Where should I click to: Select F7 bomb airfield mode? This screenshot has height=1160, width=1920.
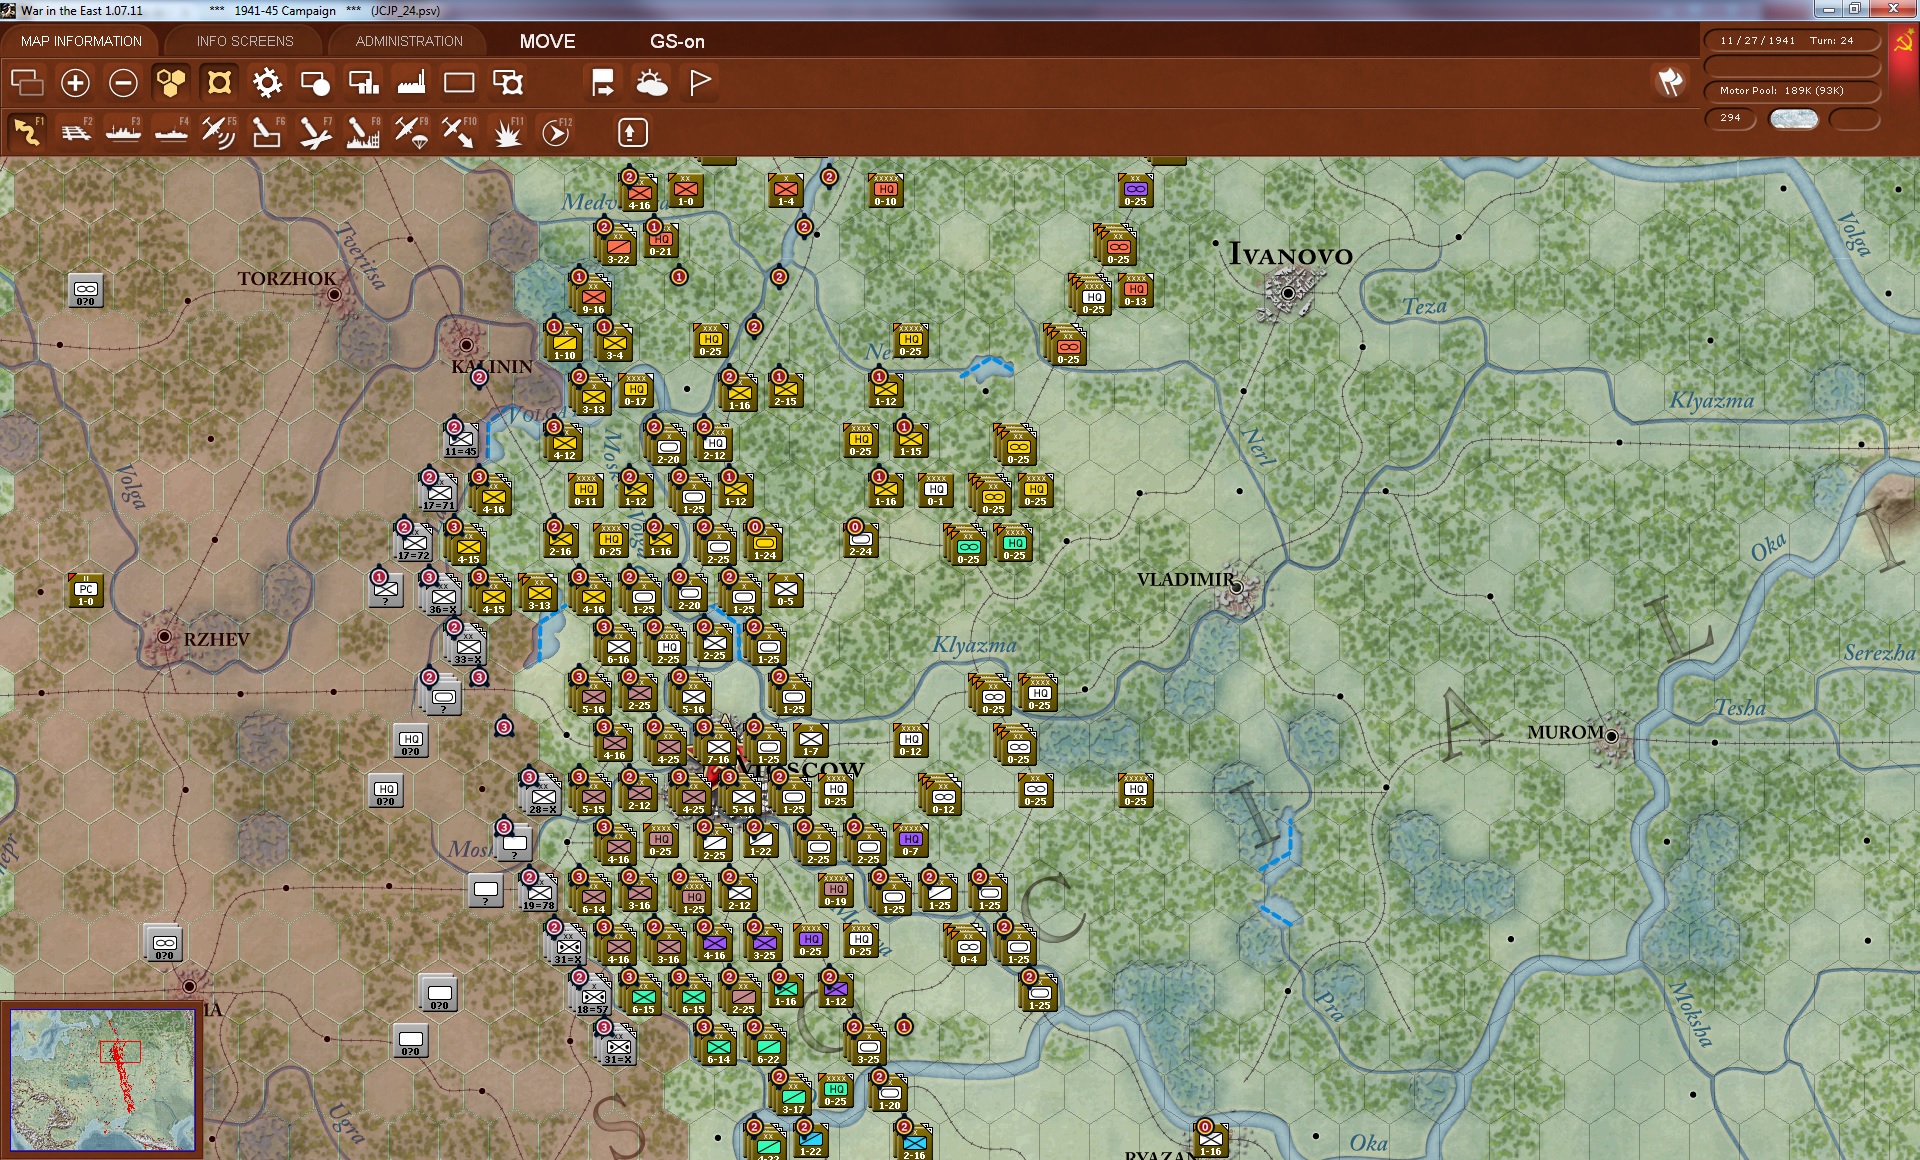click(315, 131)
